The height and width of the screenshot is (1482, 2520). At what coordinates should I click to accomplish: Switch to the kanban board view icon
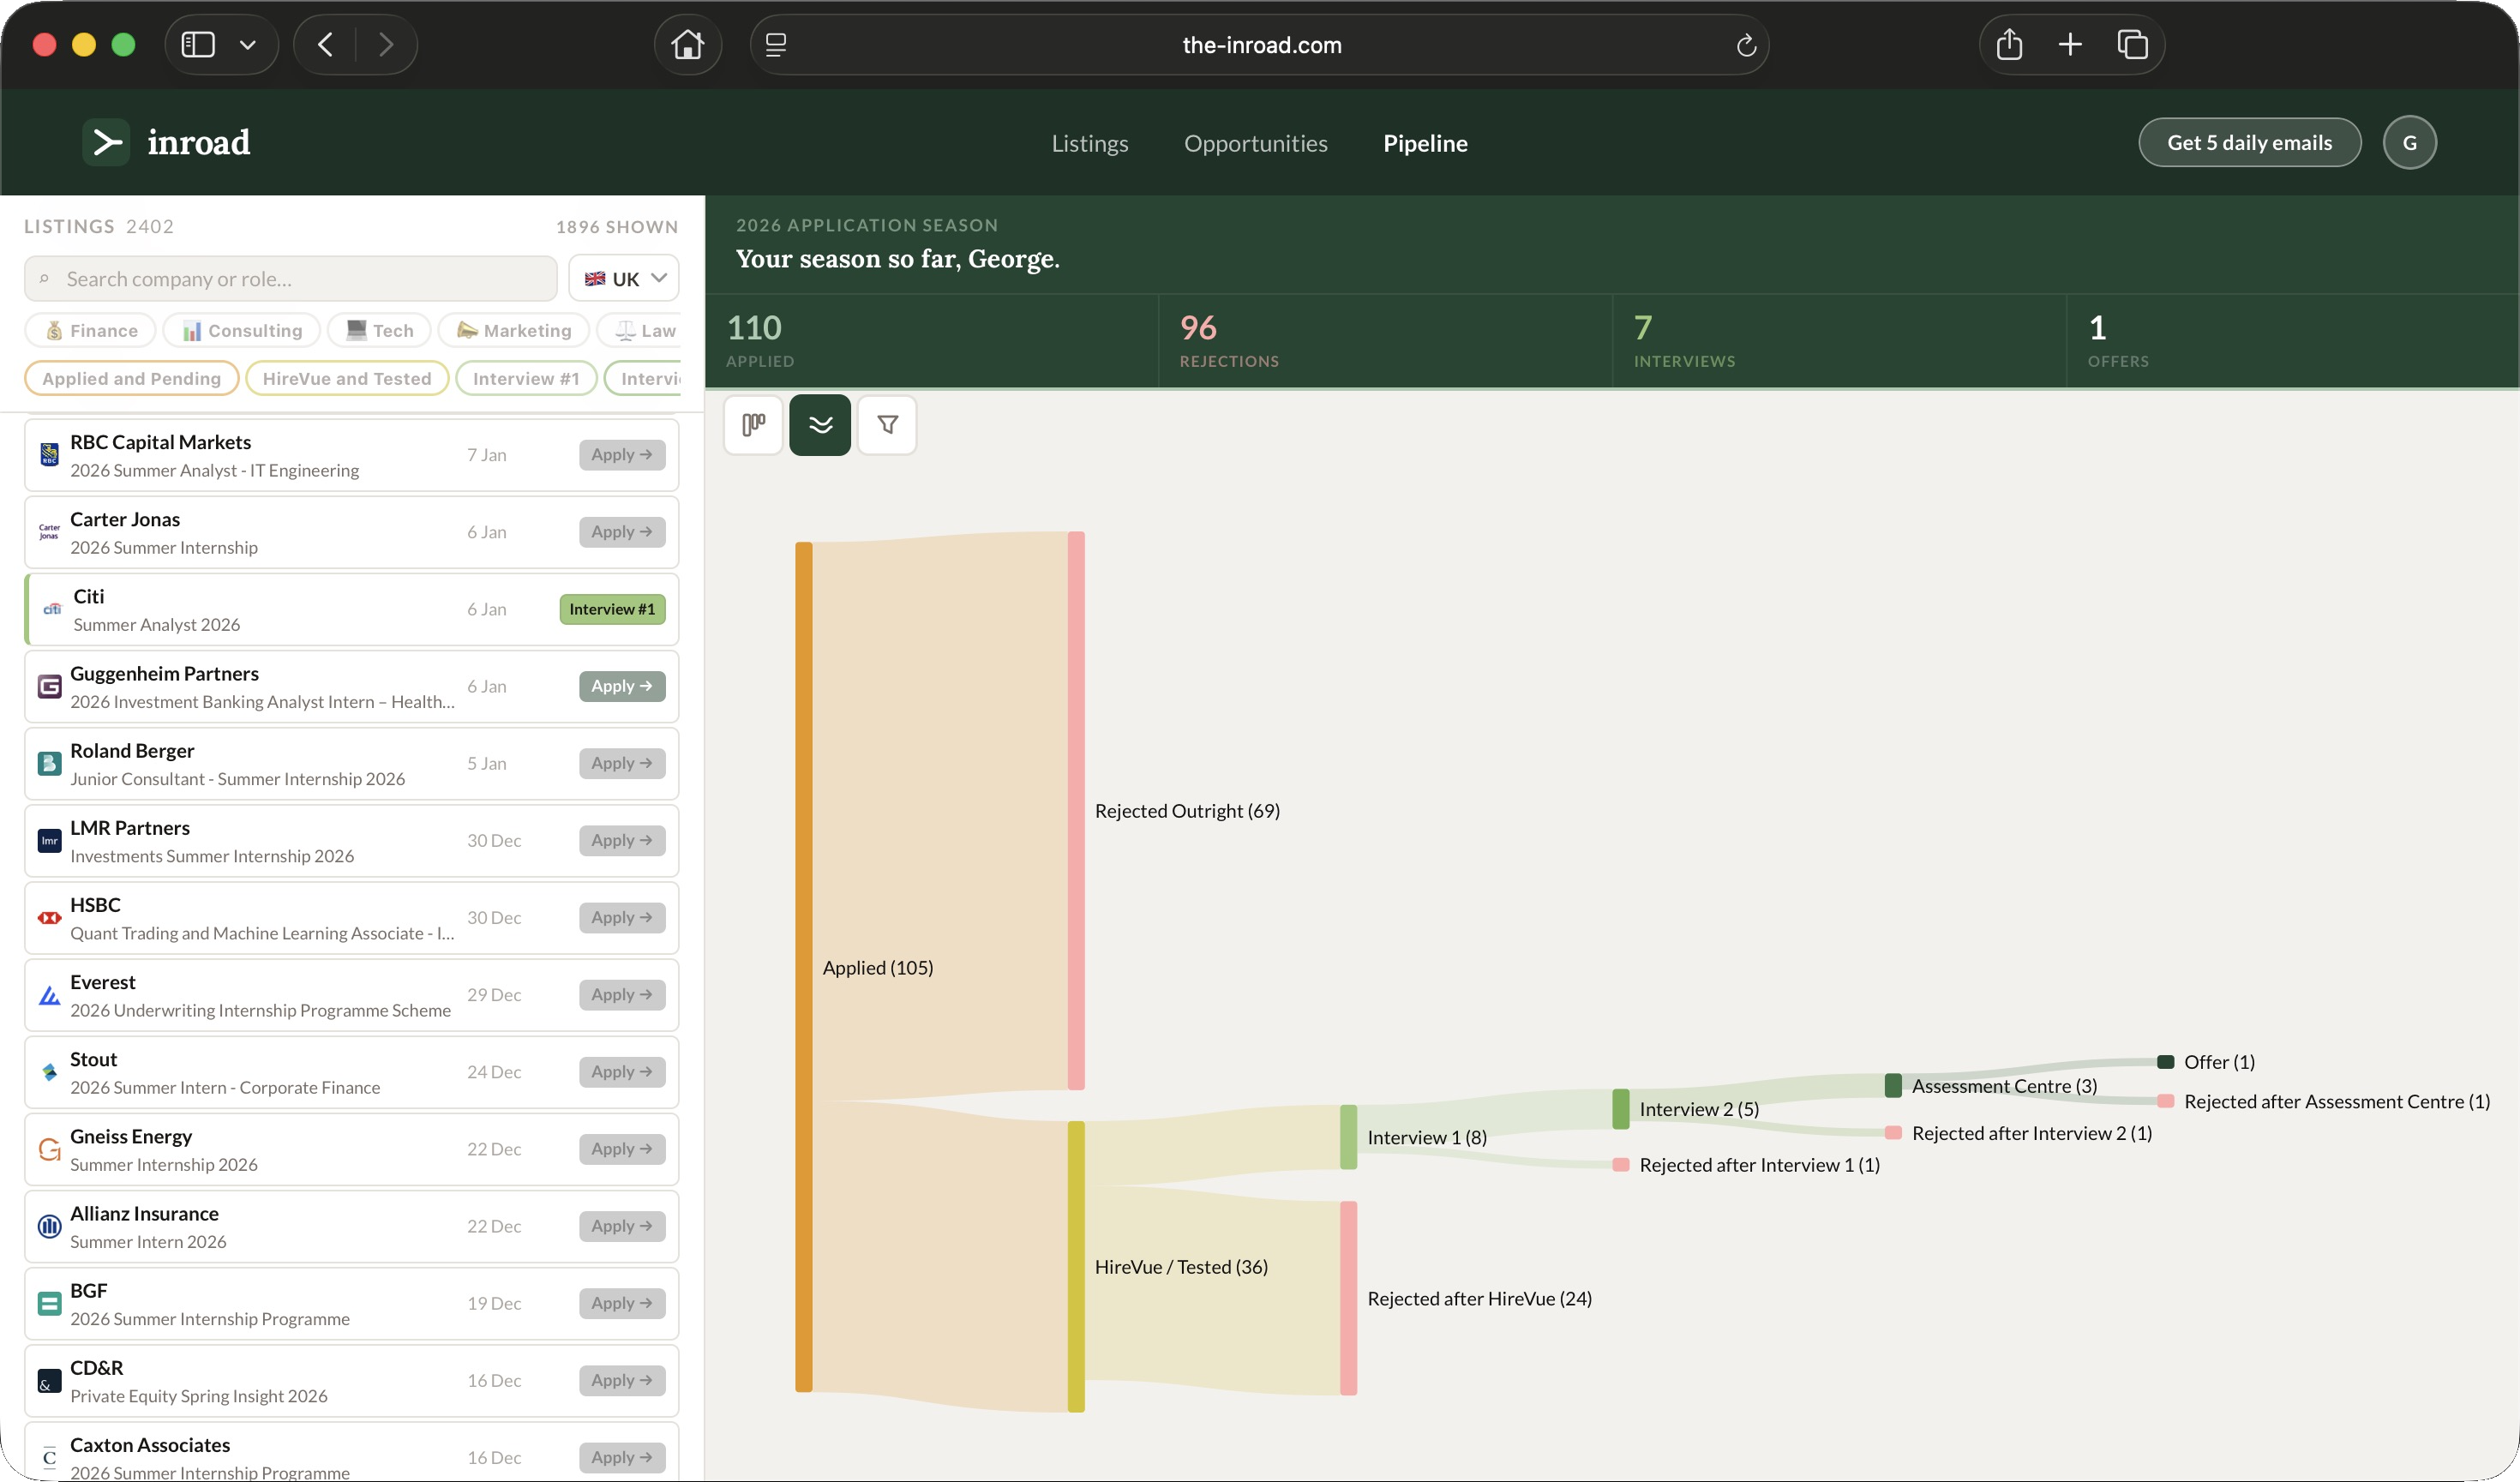pos(753,425)
